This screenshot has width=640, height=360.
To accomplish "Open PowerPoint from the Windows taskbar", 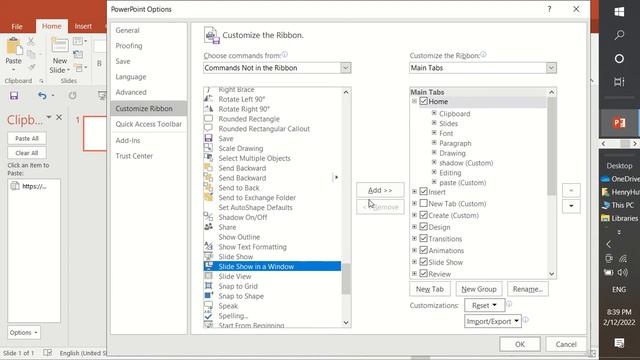I will [x=619, y=122].
